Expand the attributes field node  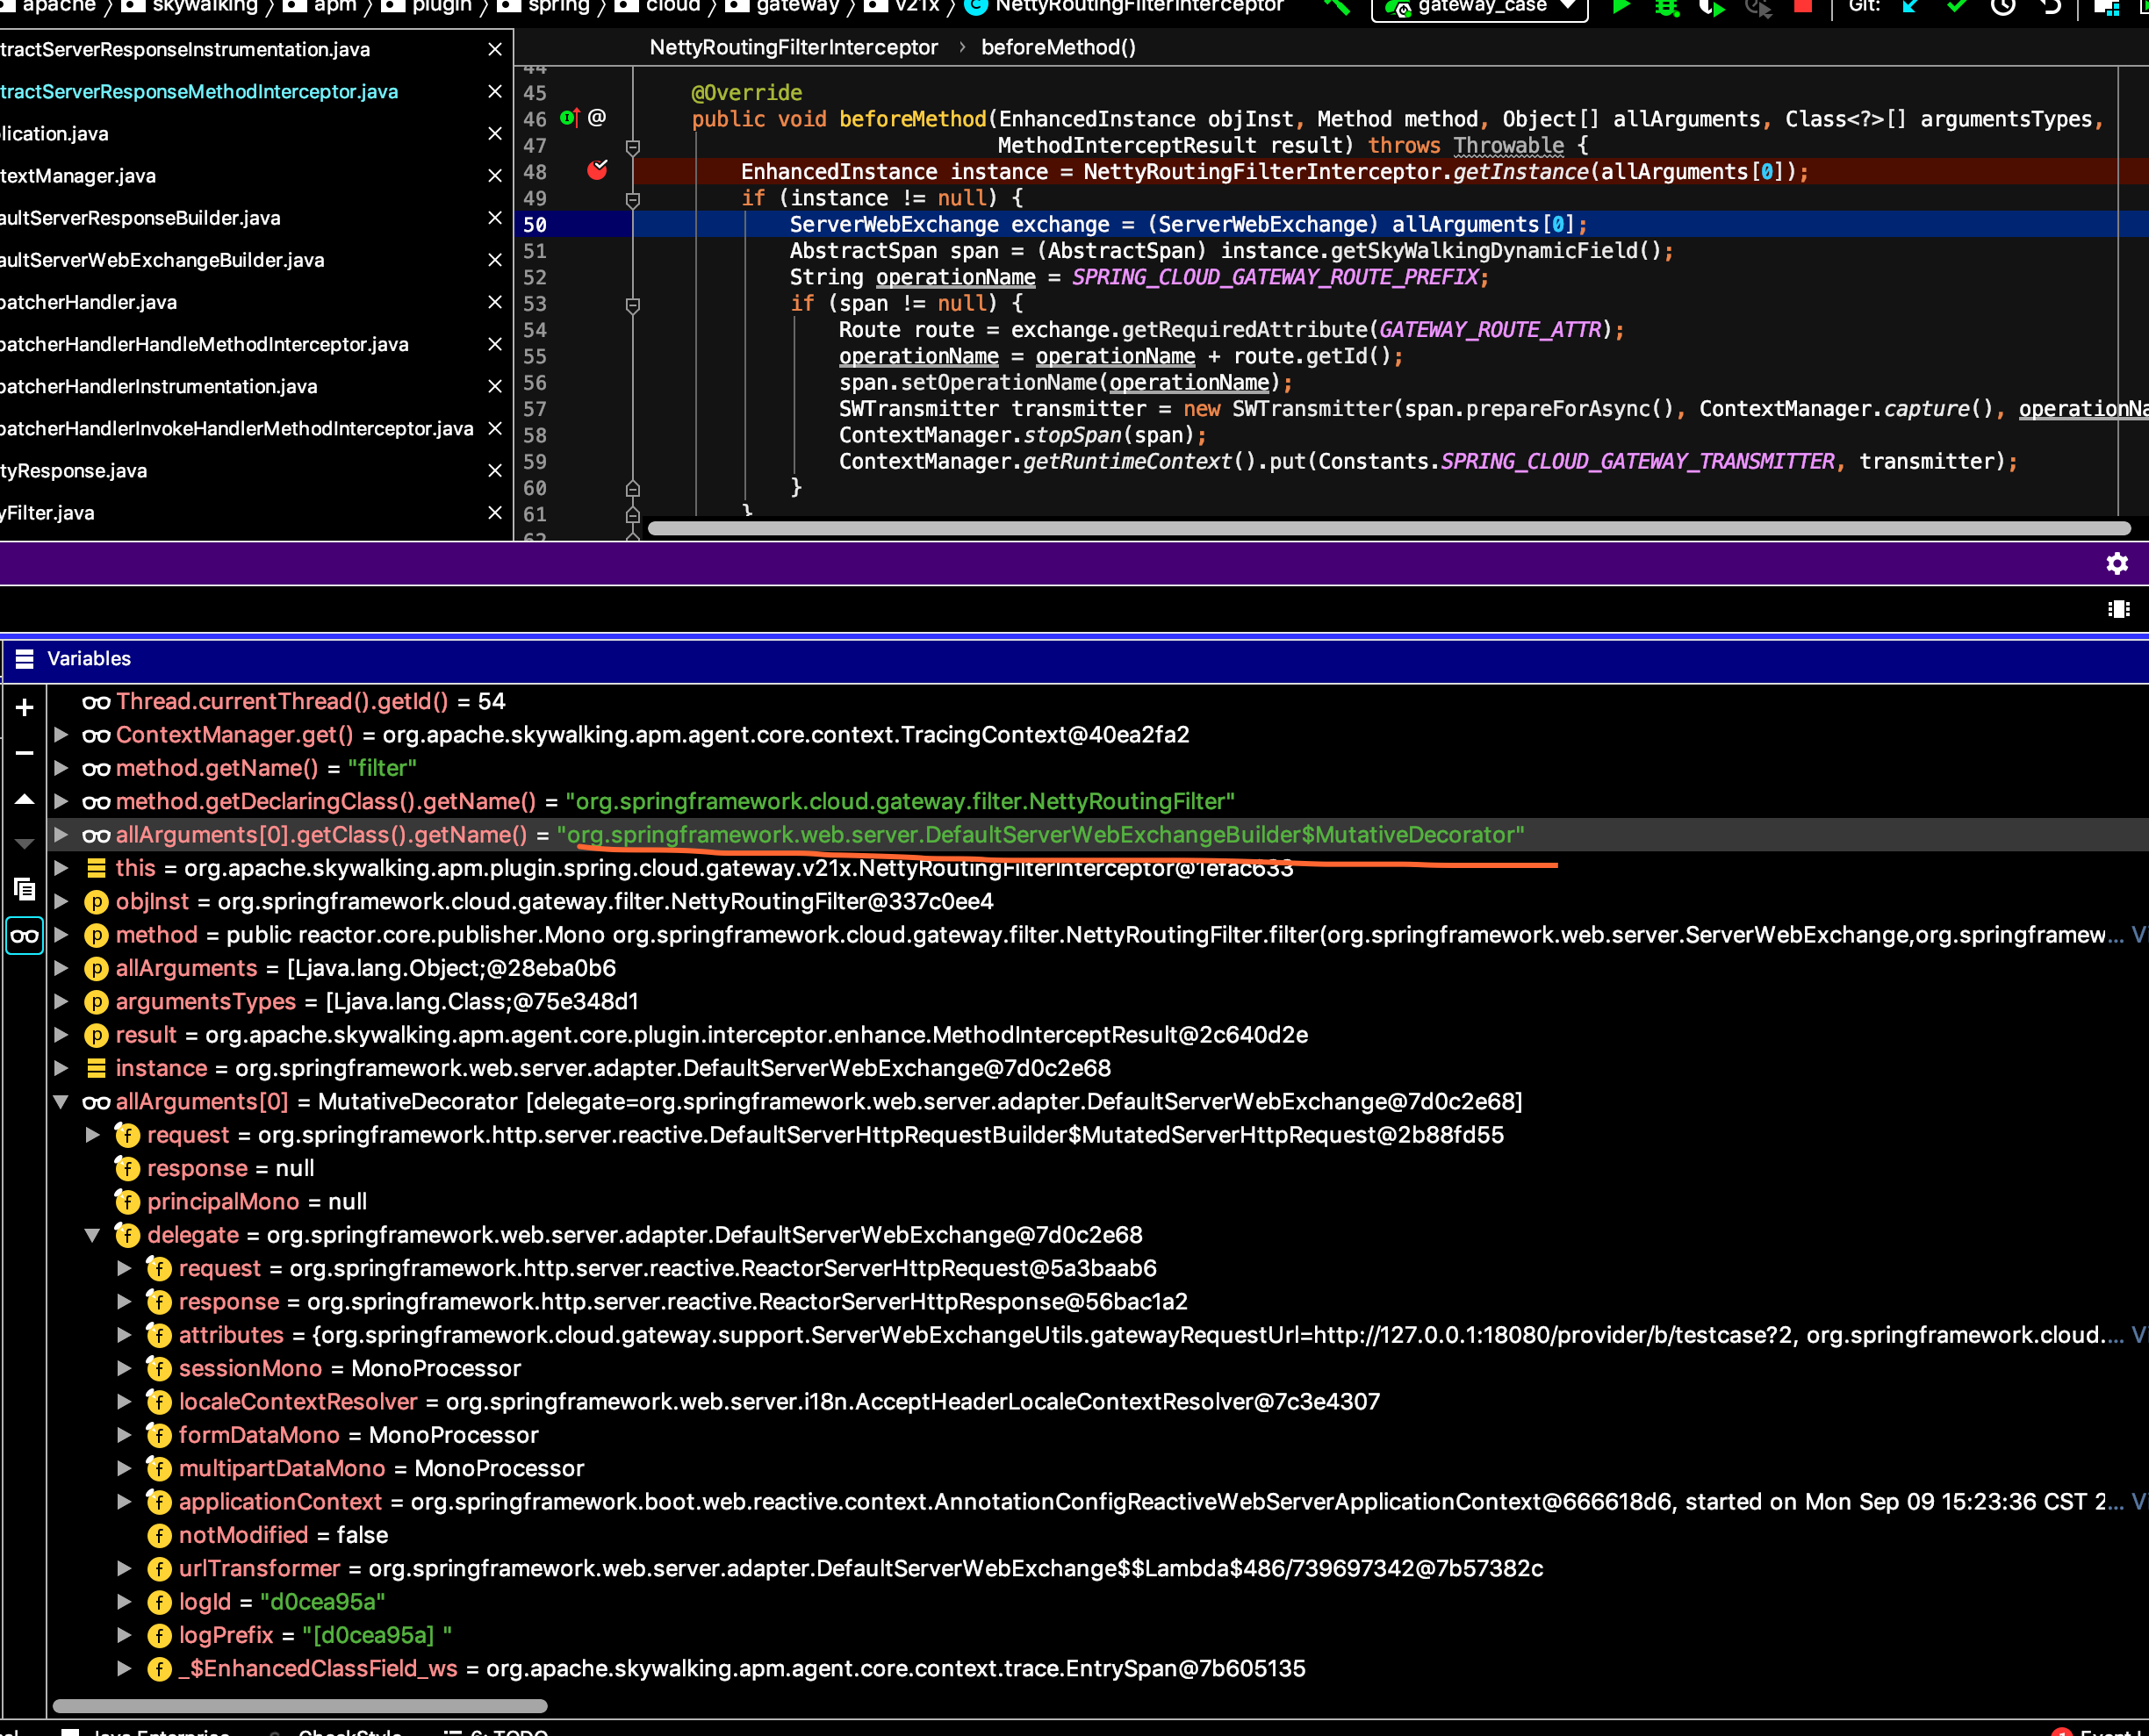[124, 1335]
